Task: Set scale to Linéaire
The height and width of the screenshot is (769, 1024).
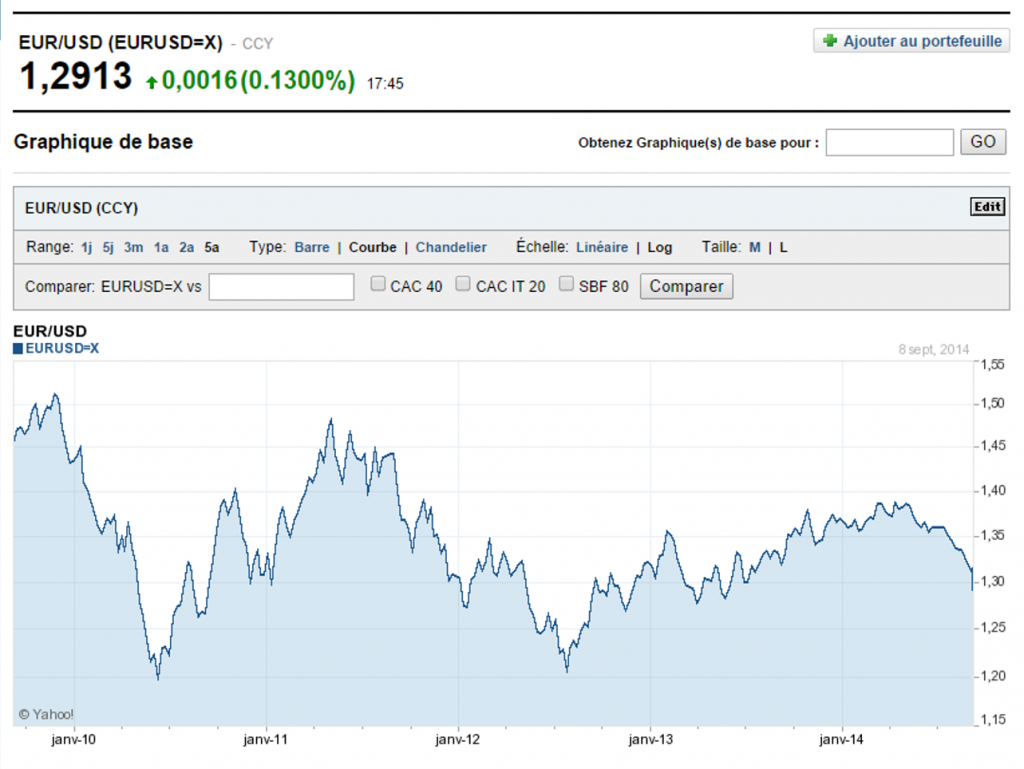Action: point(602,247)
